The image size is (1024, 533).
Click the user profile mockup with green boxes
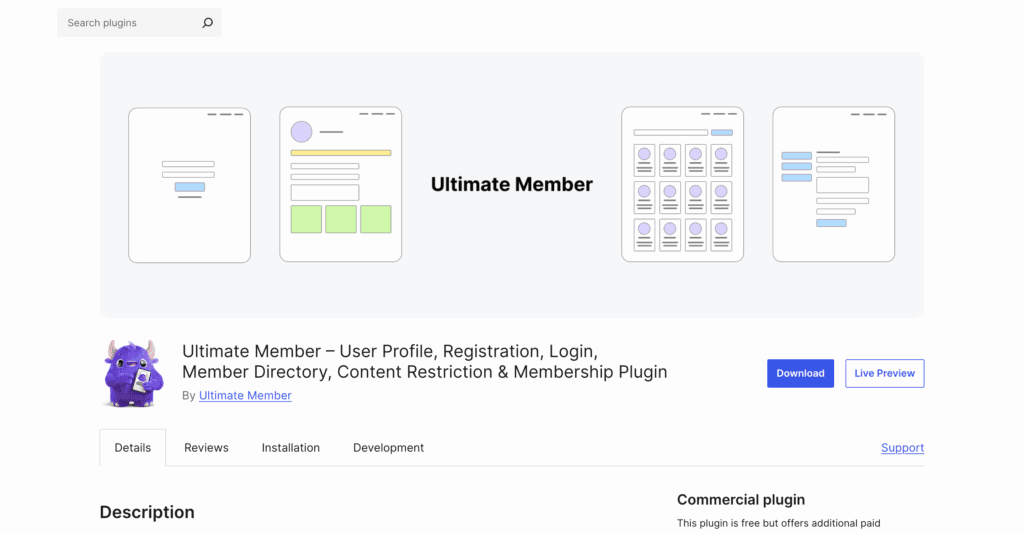pyautogui.click(x=340, y=184)
